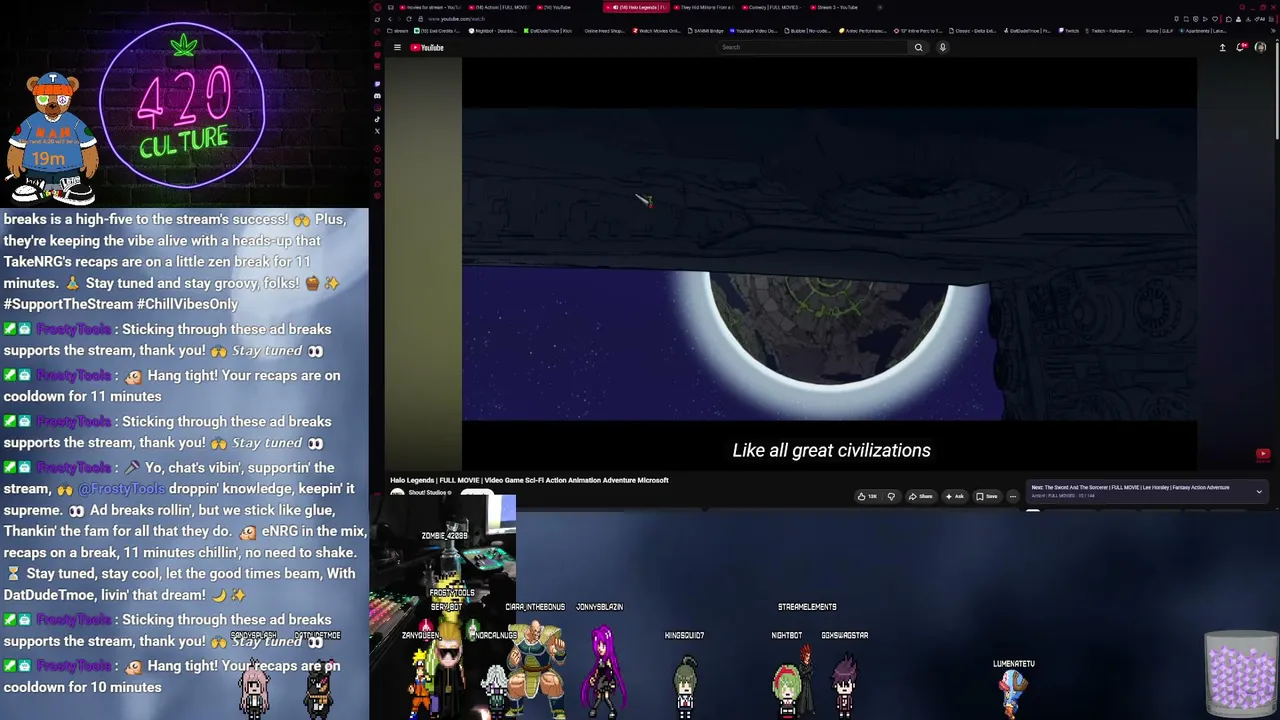
Task: Go to the YouTube home logo
Action: tap(427, 47)
